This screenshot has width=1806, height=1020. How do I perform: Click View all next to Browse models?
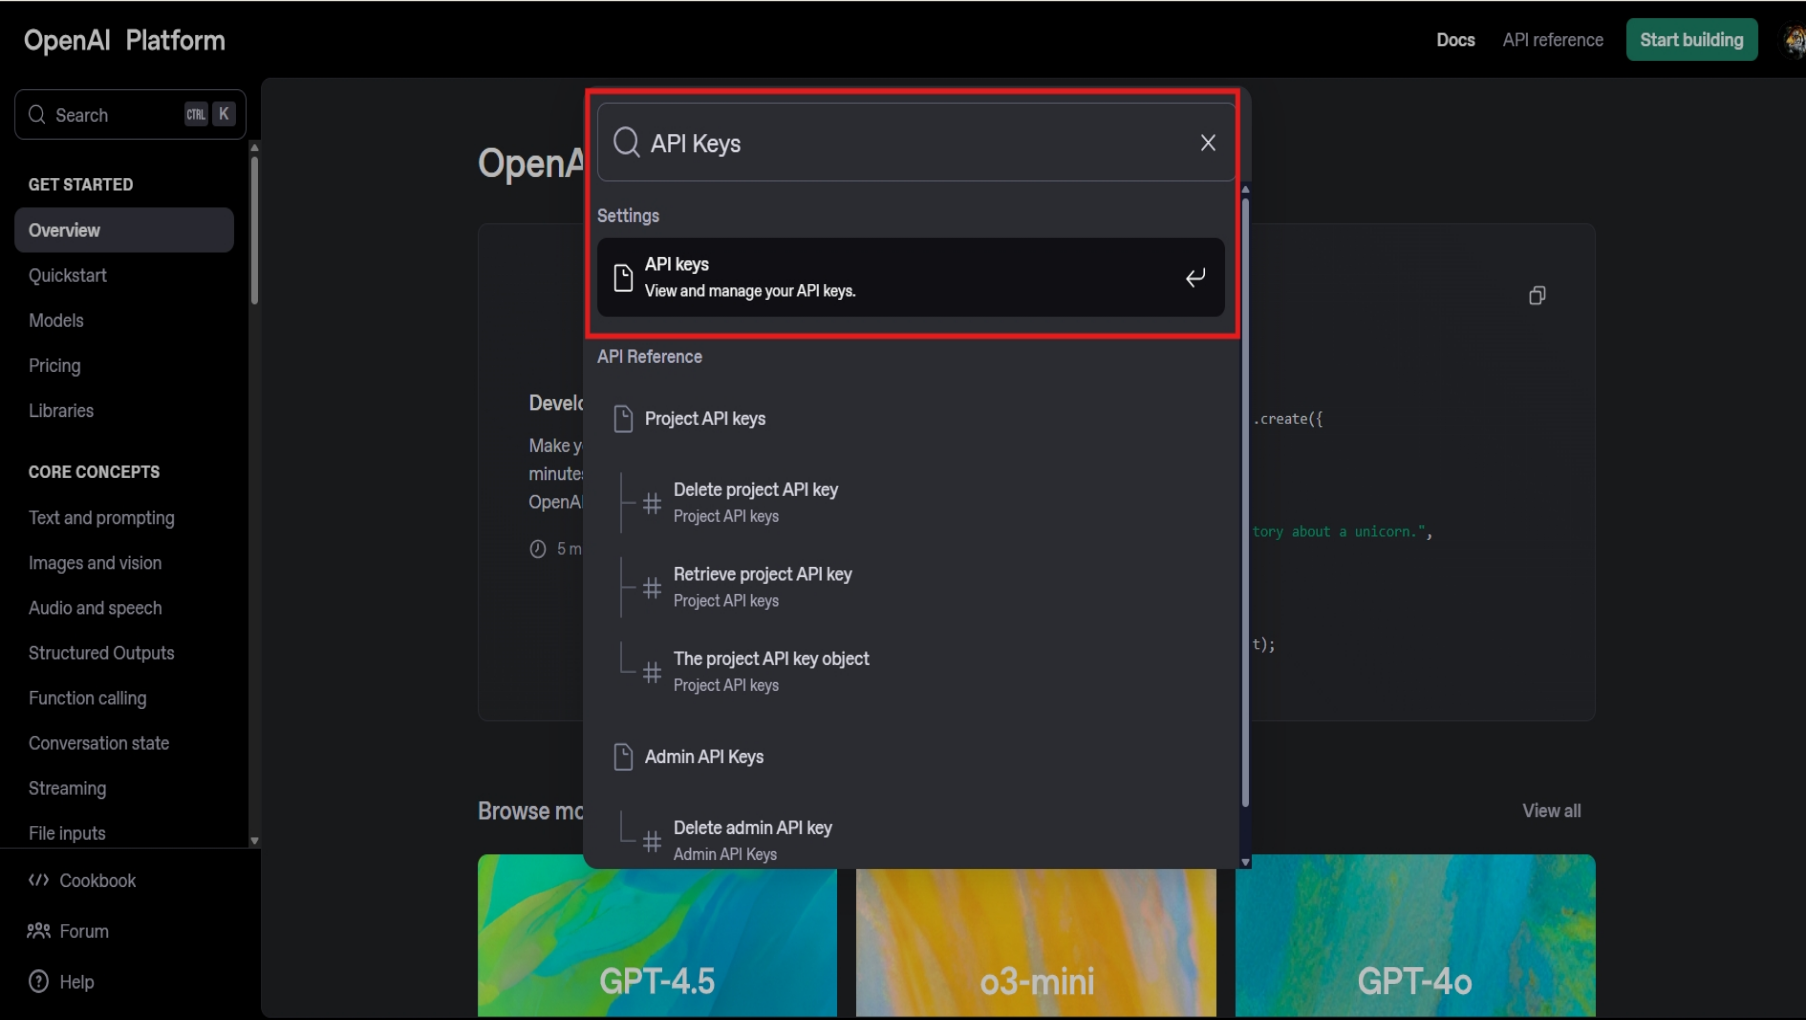click(1552, 811)
